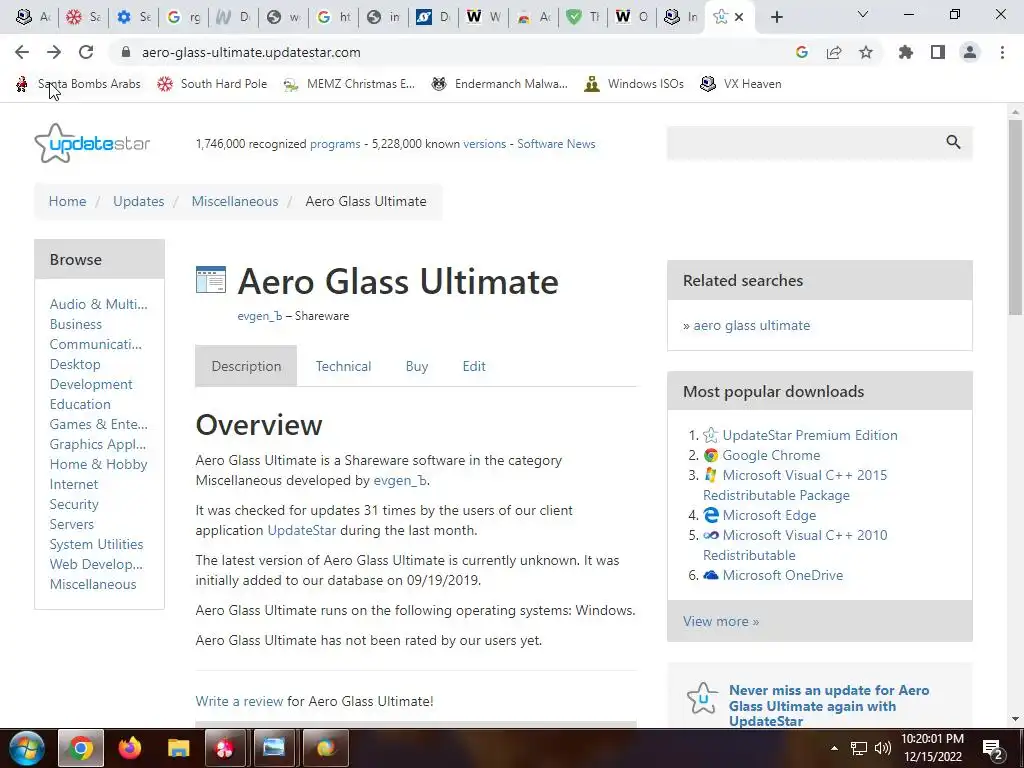Switch to the Edit tab
This screenshot has width=1024, height=768.
[x=474, y=366]
